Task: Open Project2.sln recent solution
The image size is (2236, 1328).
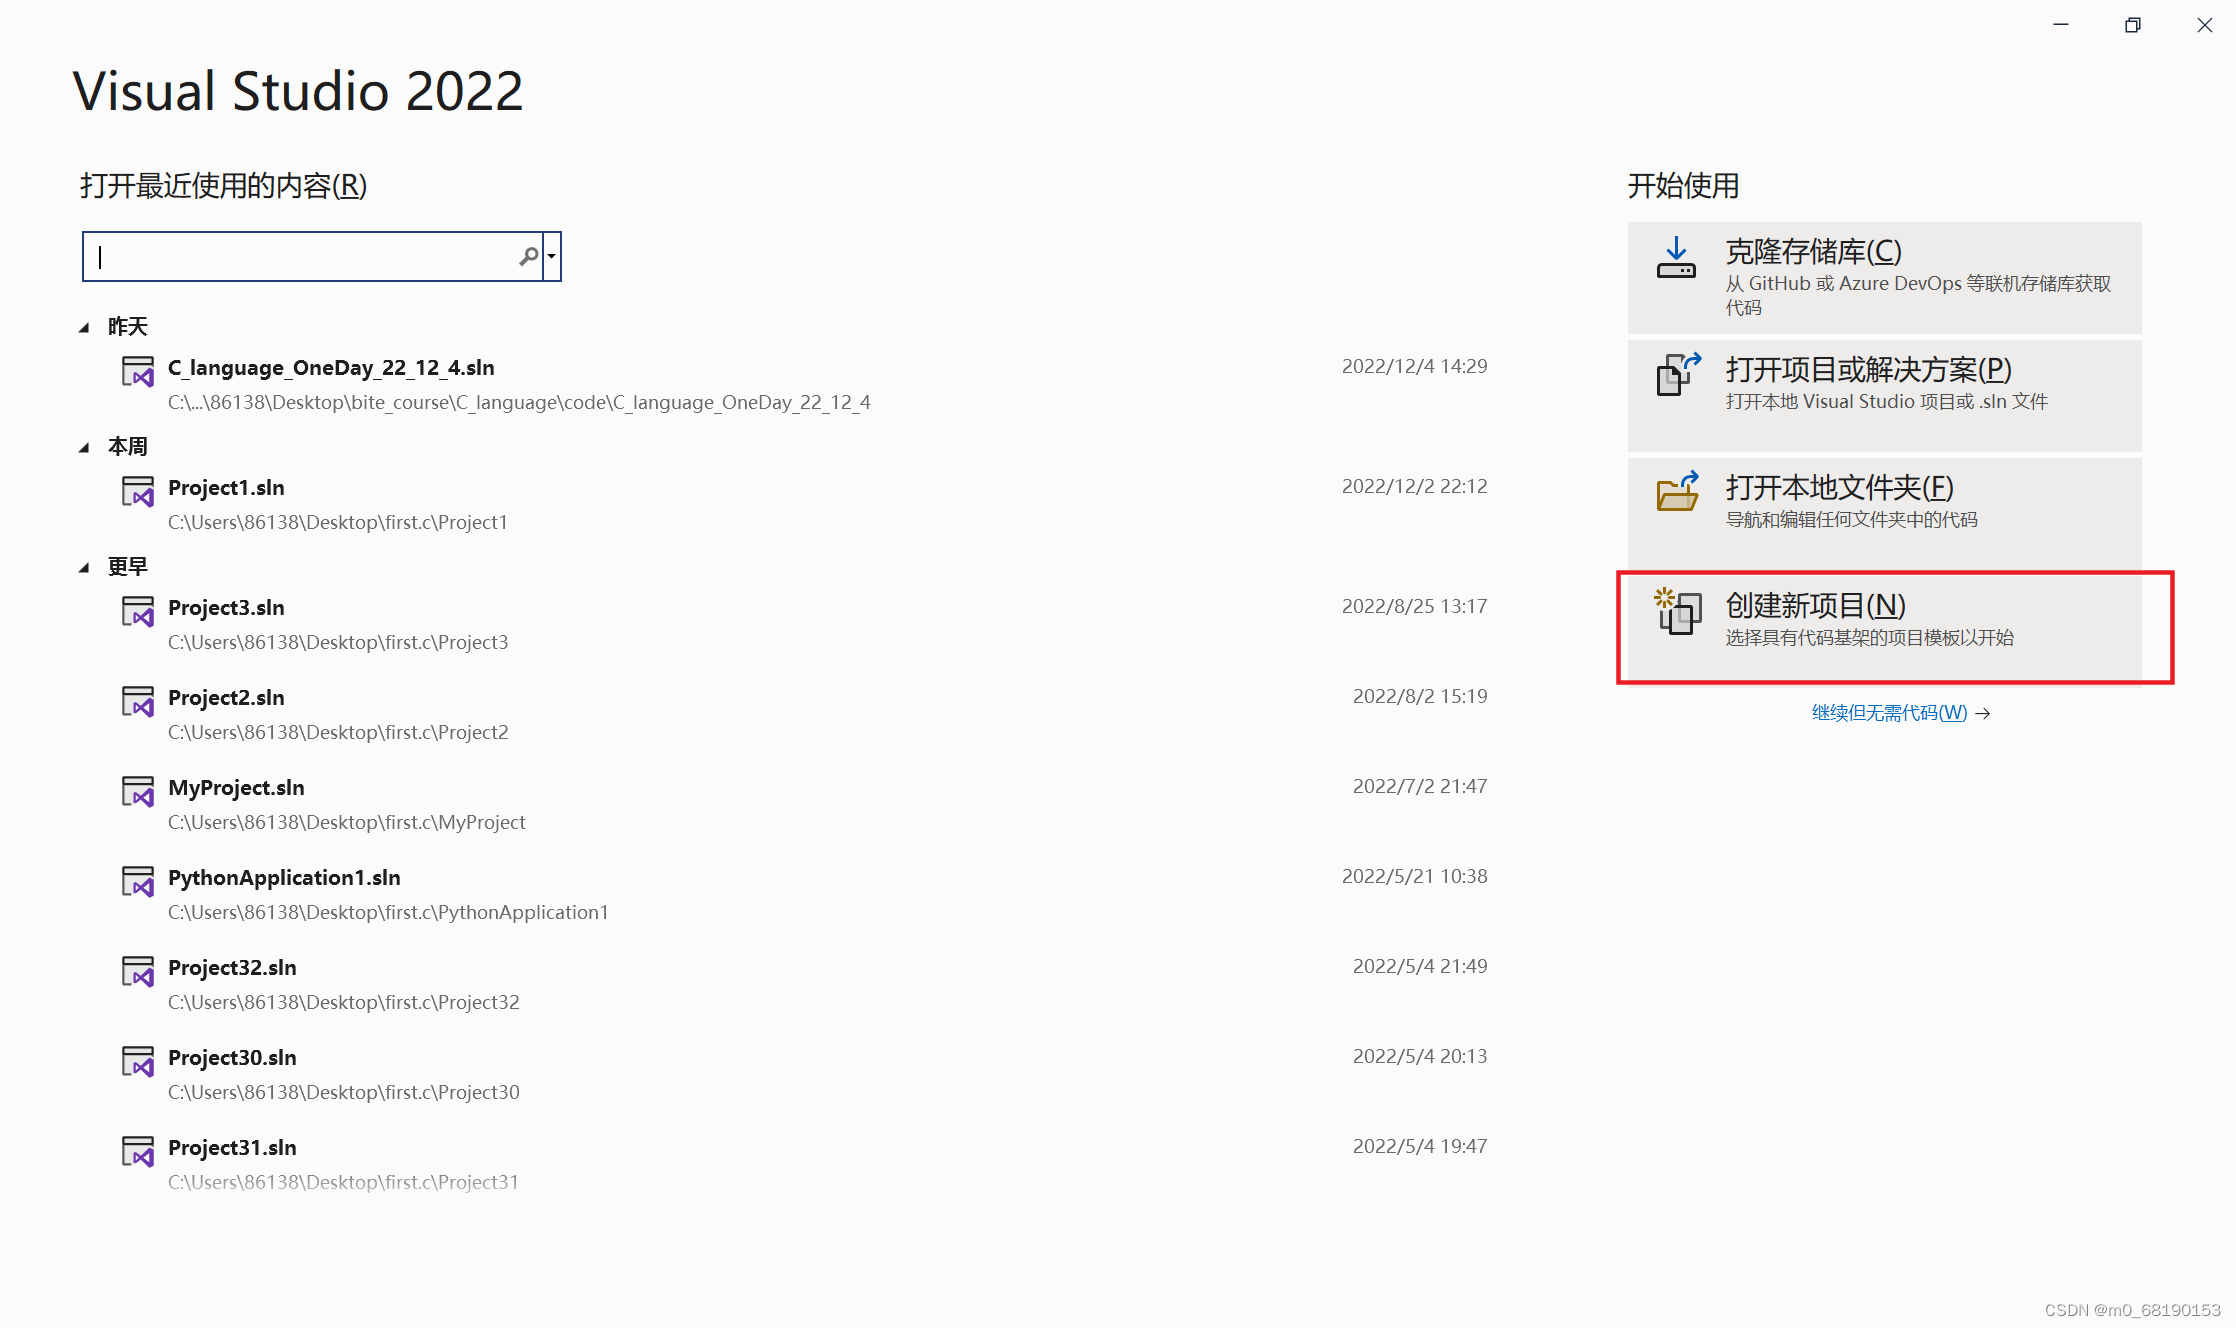Action: pyautogui.click(x=800, y=714)
